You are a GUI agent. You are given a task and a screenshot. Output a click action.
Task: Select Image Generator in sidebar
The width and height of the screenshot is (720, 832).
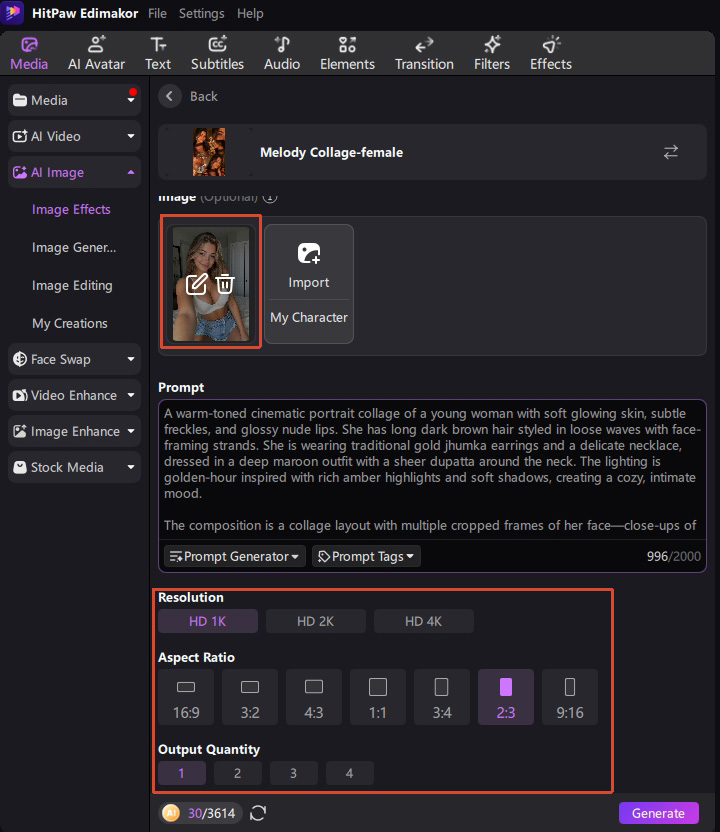coord(74,247)
